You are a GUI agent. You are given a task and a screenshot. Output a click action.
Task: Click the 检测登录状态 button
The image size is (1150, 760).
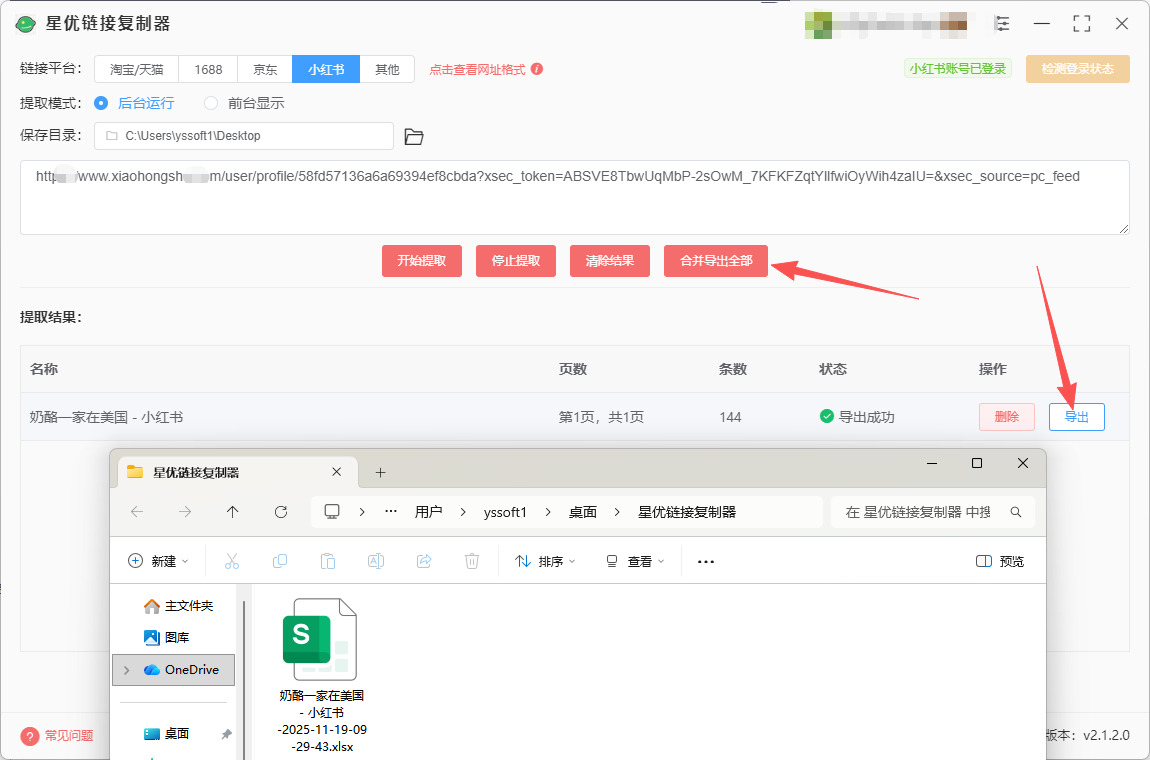click(1077, 69)
